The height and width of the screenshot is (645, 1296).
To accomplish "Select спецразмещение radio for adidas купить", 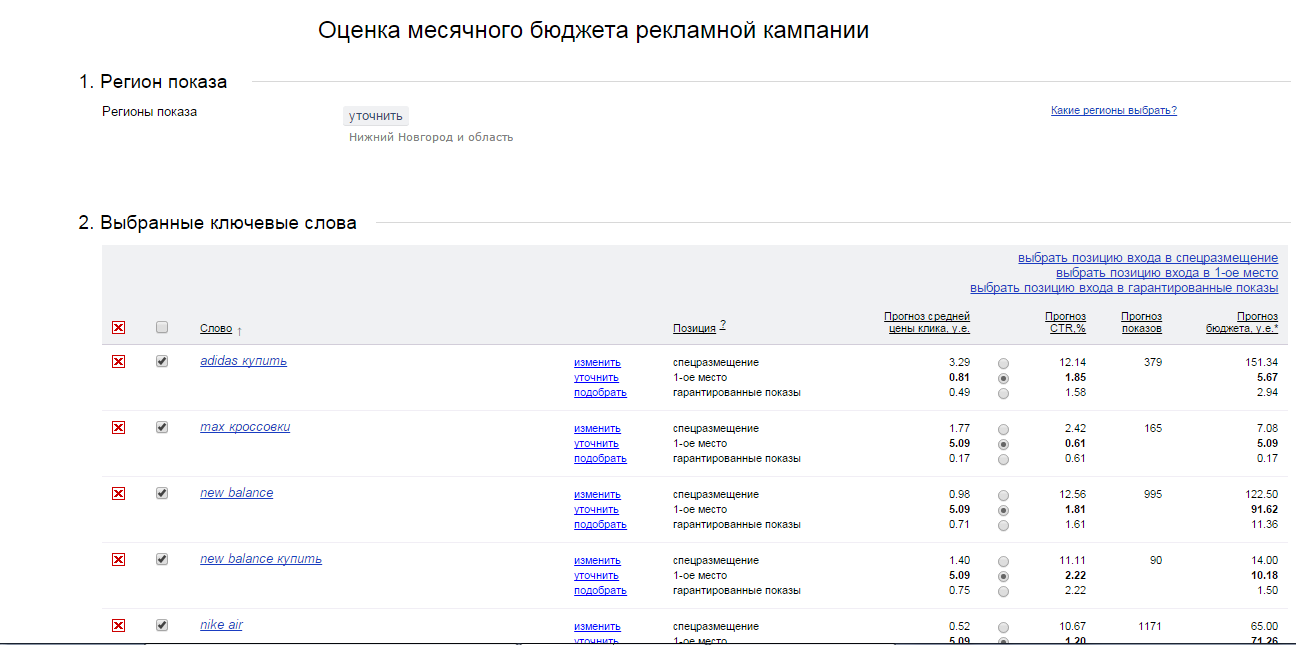I will pos(1003,363).
